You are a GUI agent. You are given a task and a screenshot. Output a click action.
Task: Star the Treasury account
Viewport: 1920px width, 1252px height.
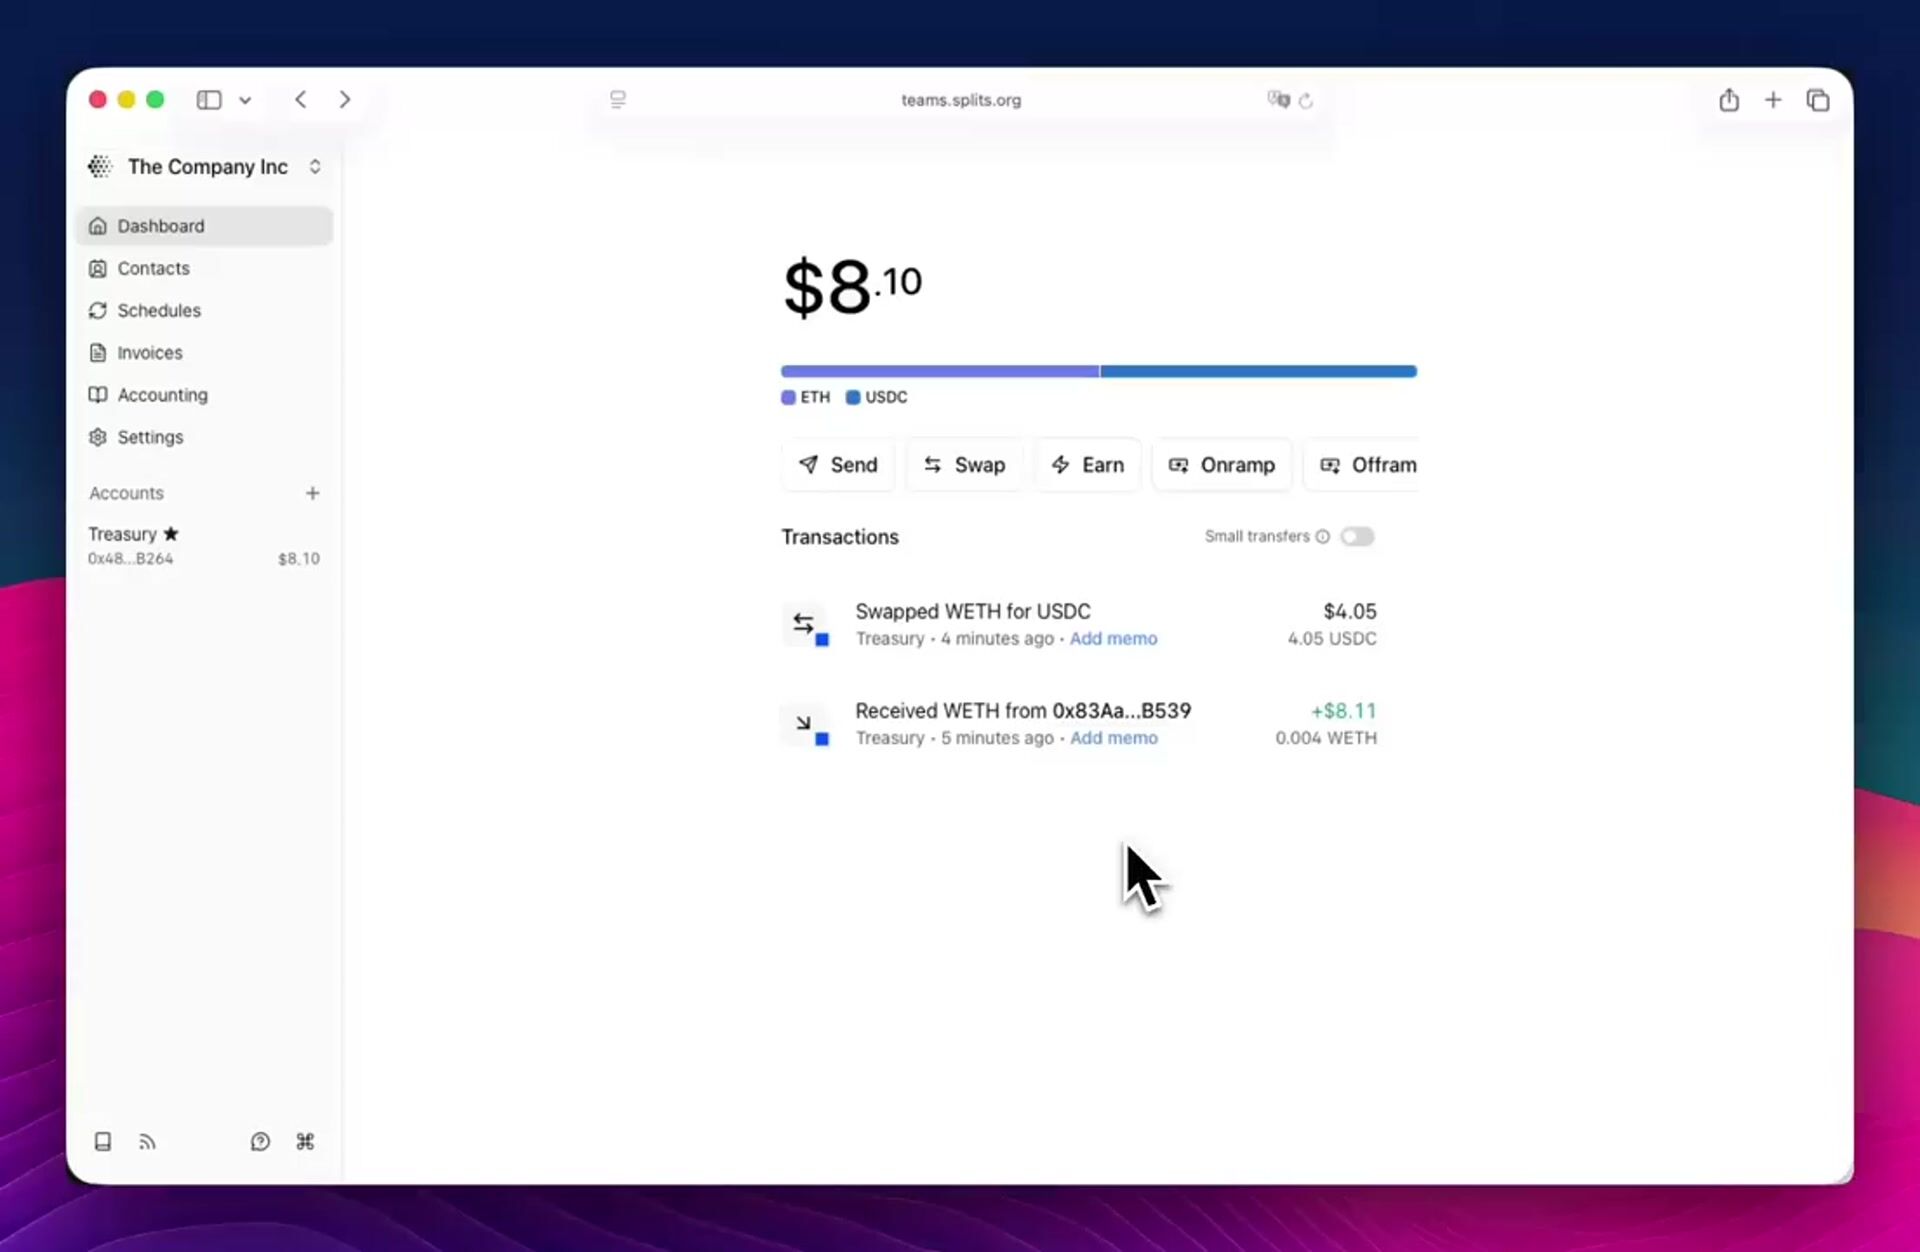point(171,533)
